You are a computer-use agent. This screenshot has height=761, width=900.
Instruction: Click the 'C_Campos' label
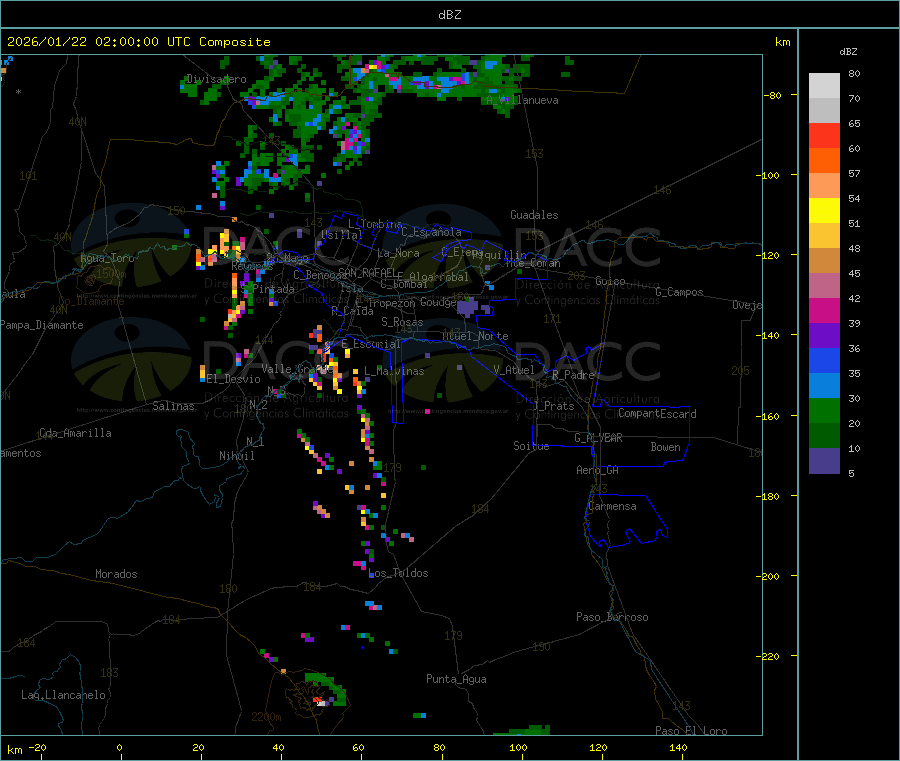(680, 292)
